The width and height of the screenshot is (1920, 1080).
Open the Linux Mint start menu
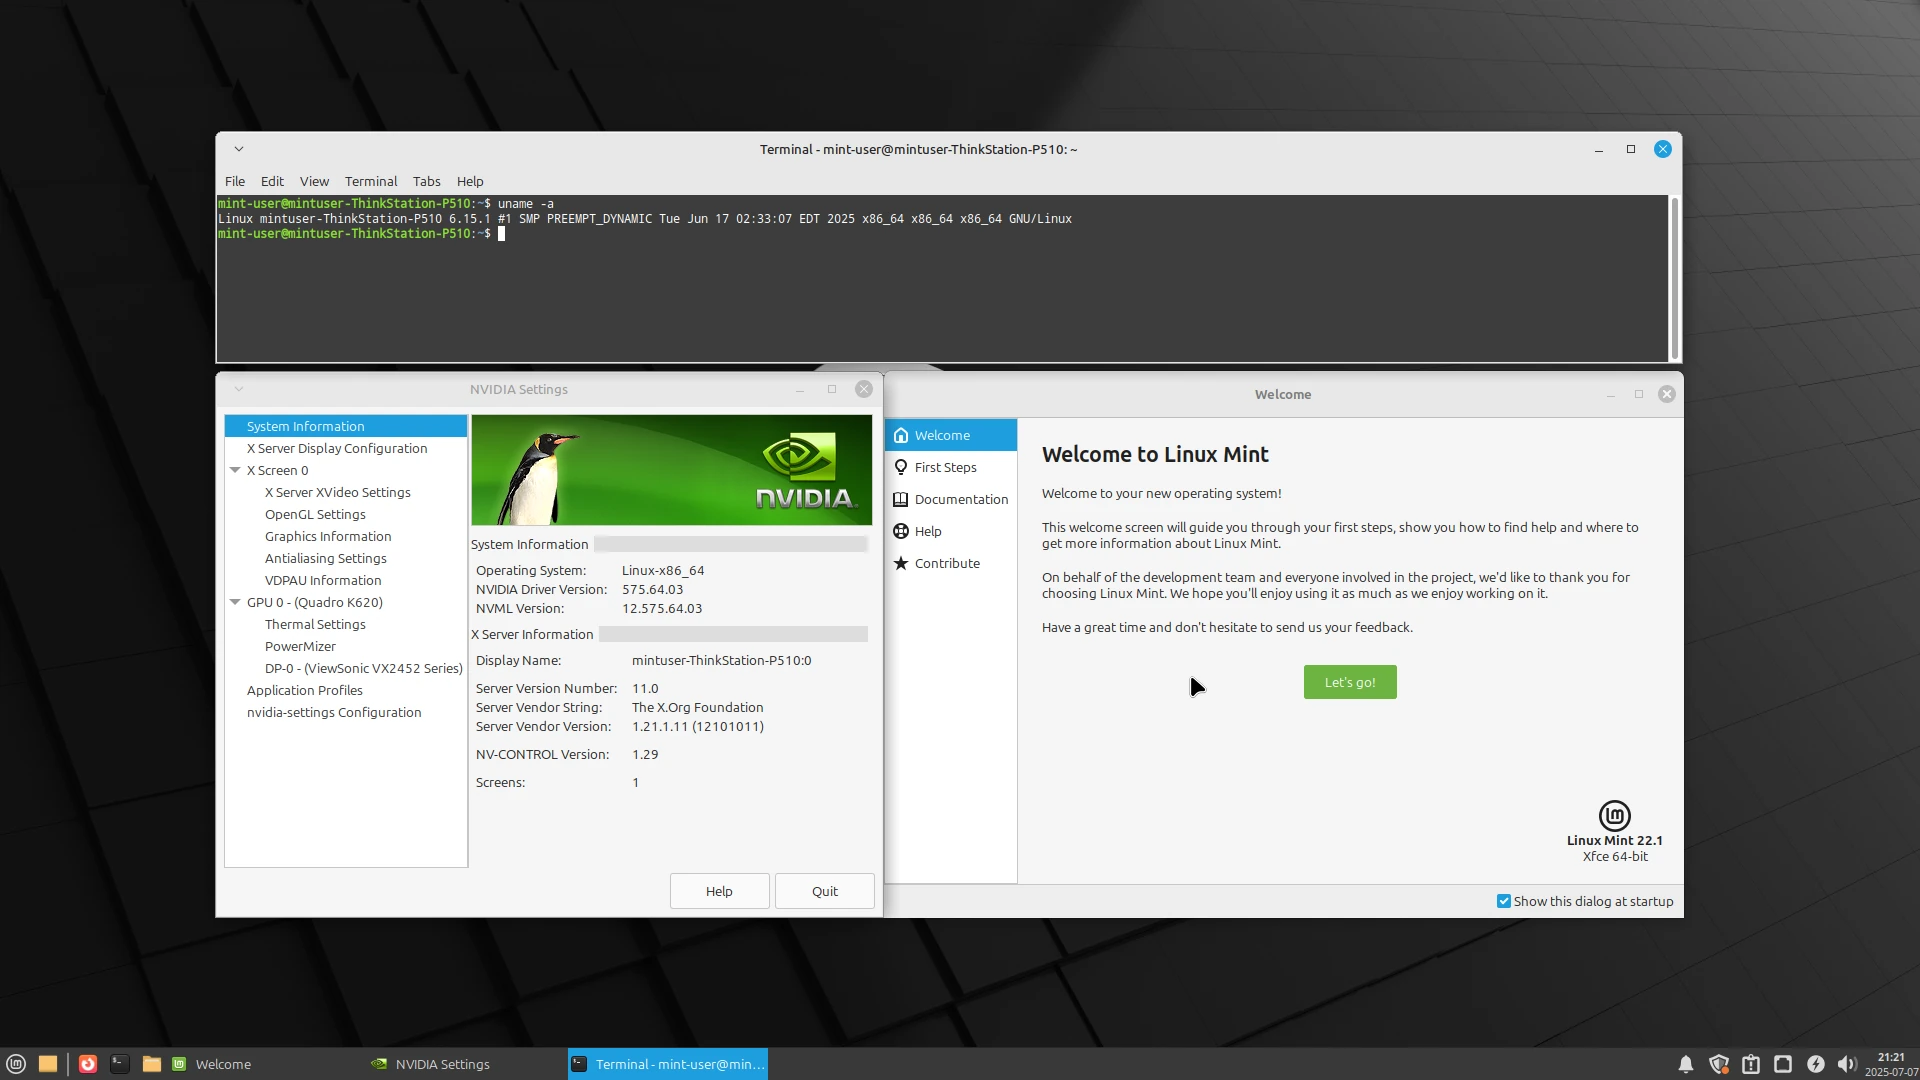(x=16, y=1064)
